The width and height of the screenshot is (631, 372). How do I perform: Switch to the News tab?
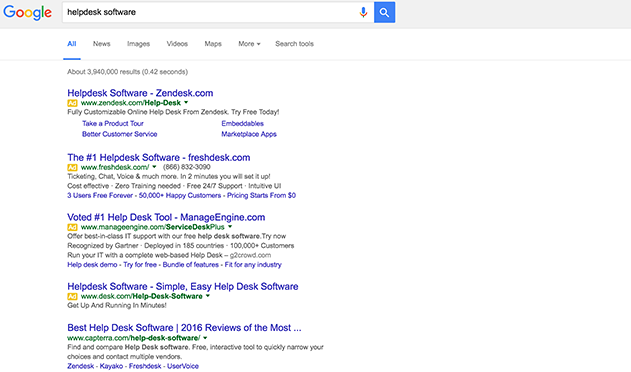(101, 44)
